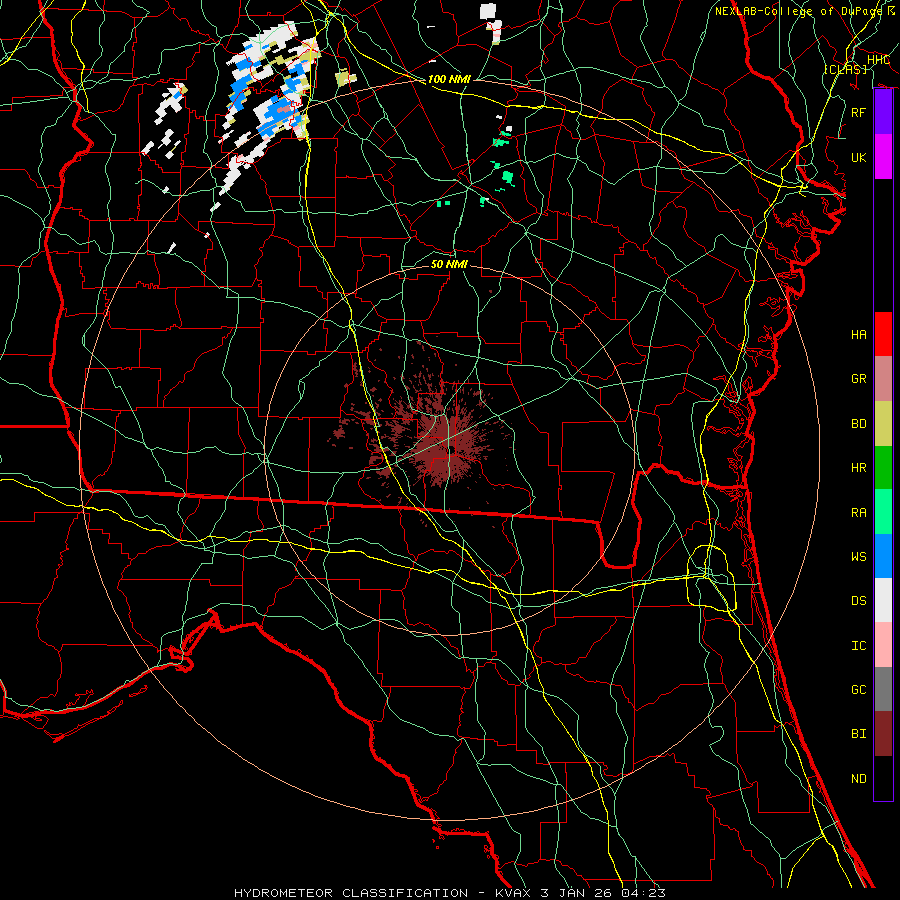Click the GC gray legend swatch

pyautogui.click(x=883, y=689)
